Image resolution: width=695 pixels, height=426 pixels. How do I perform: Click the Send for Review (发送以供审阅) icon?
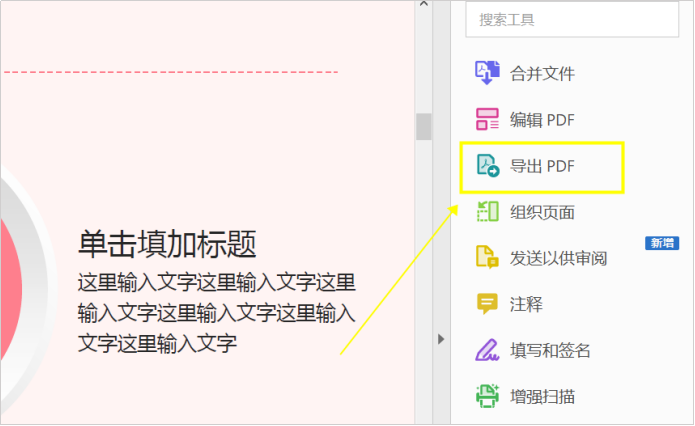[x=487, y=257]
